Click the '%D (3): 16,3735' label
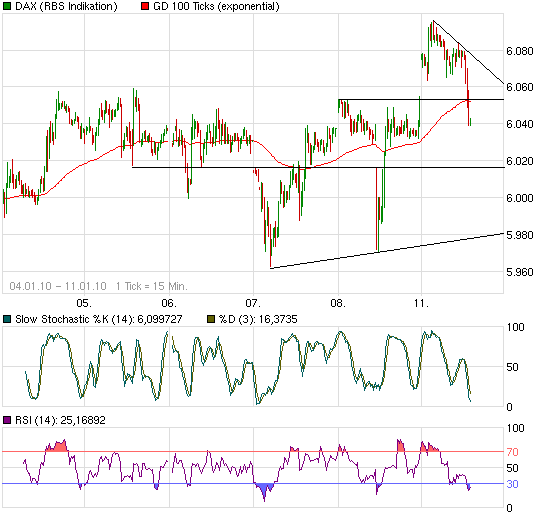The width and height of the screenshot is (545, 516). [258, 319]
